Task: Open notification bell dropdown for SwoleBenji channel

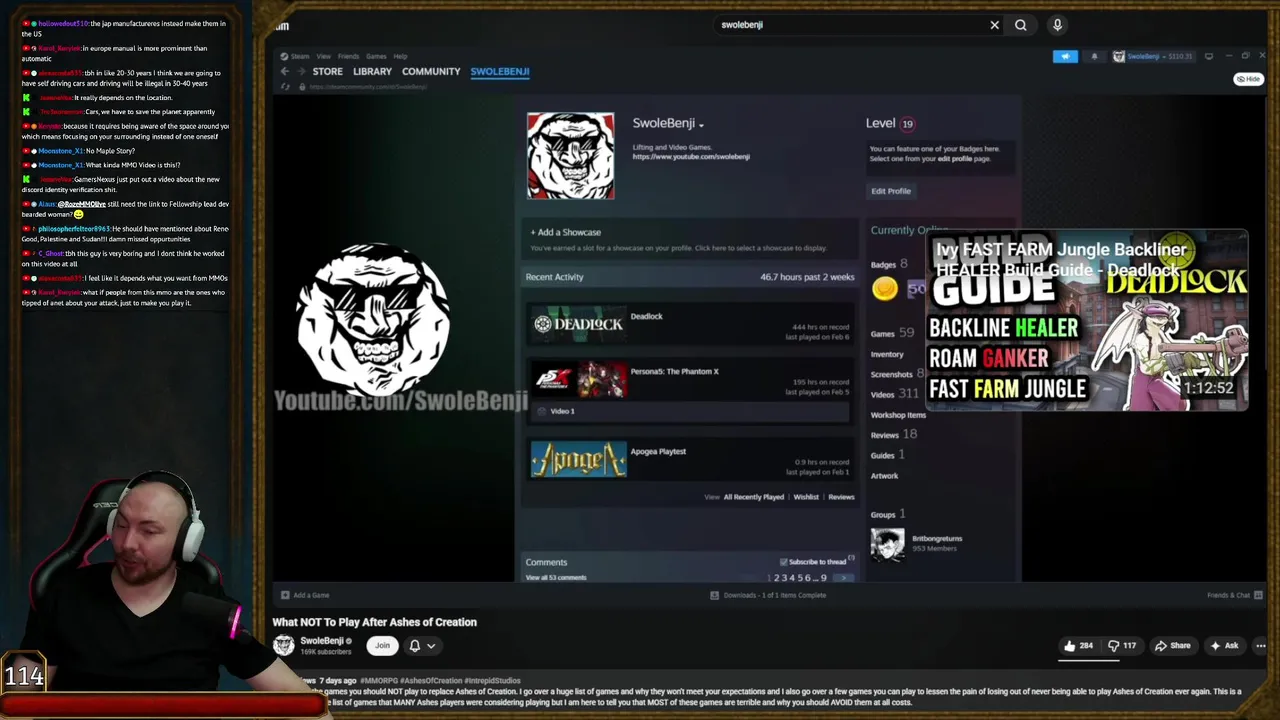Action: [422, 646]
